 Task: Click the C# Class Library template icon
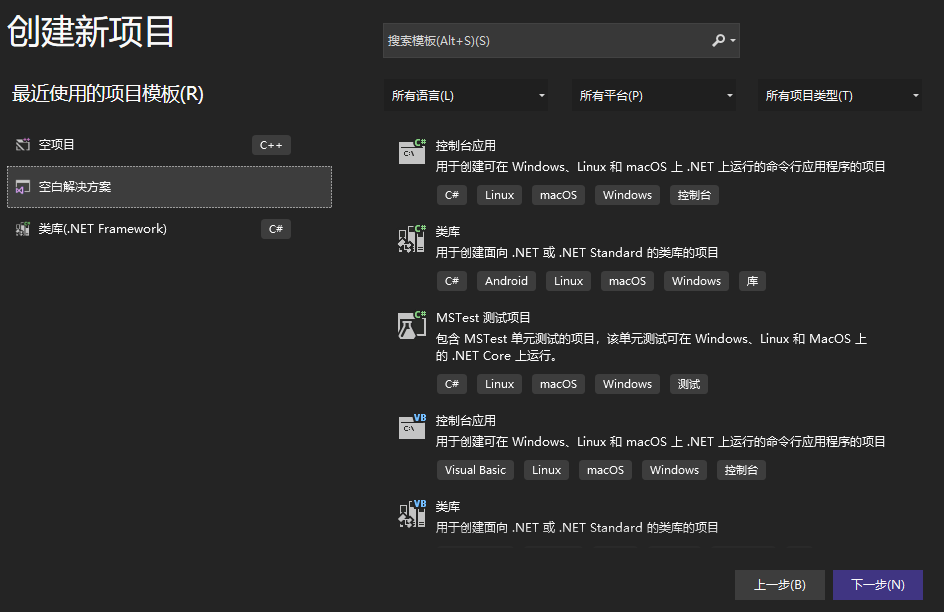click(412, 238)
